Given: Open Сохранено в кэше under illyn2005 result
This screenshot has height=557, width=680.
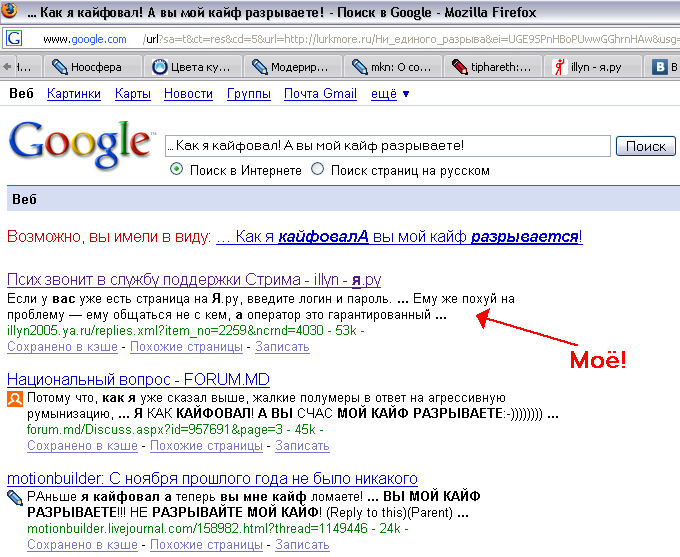Looking at the screenshot, I should pos(62,347).
